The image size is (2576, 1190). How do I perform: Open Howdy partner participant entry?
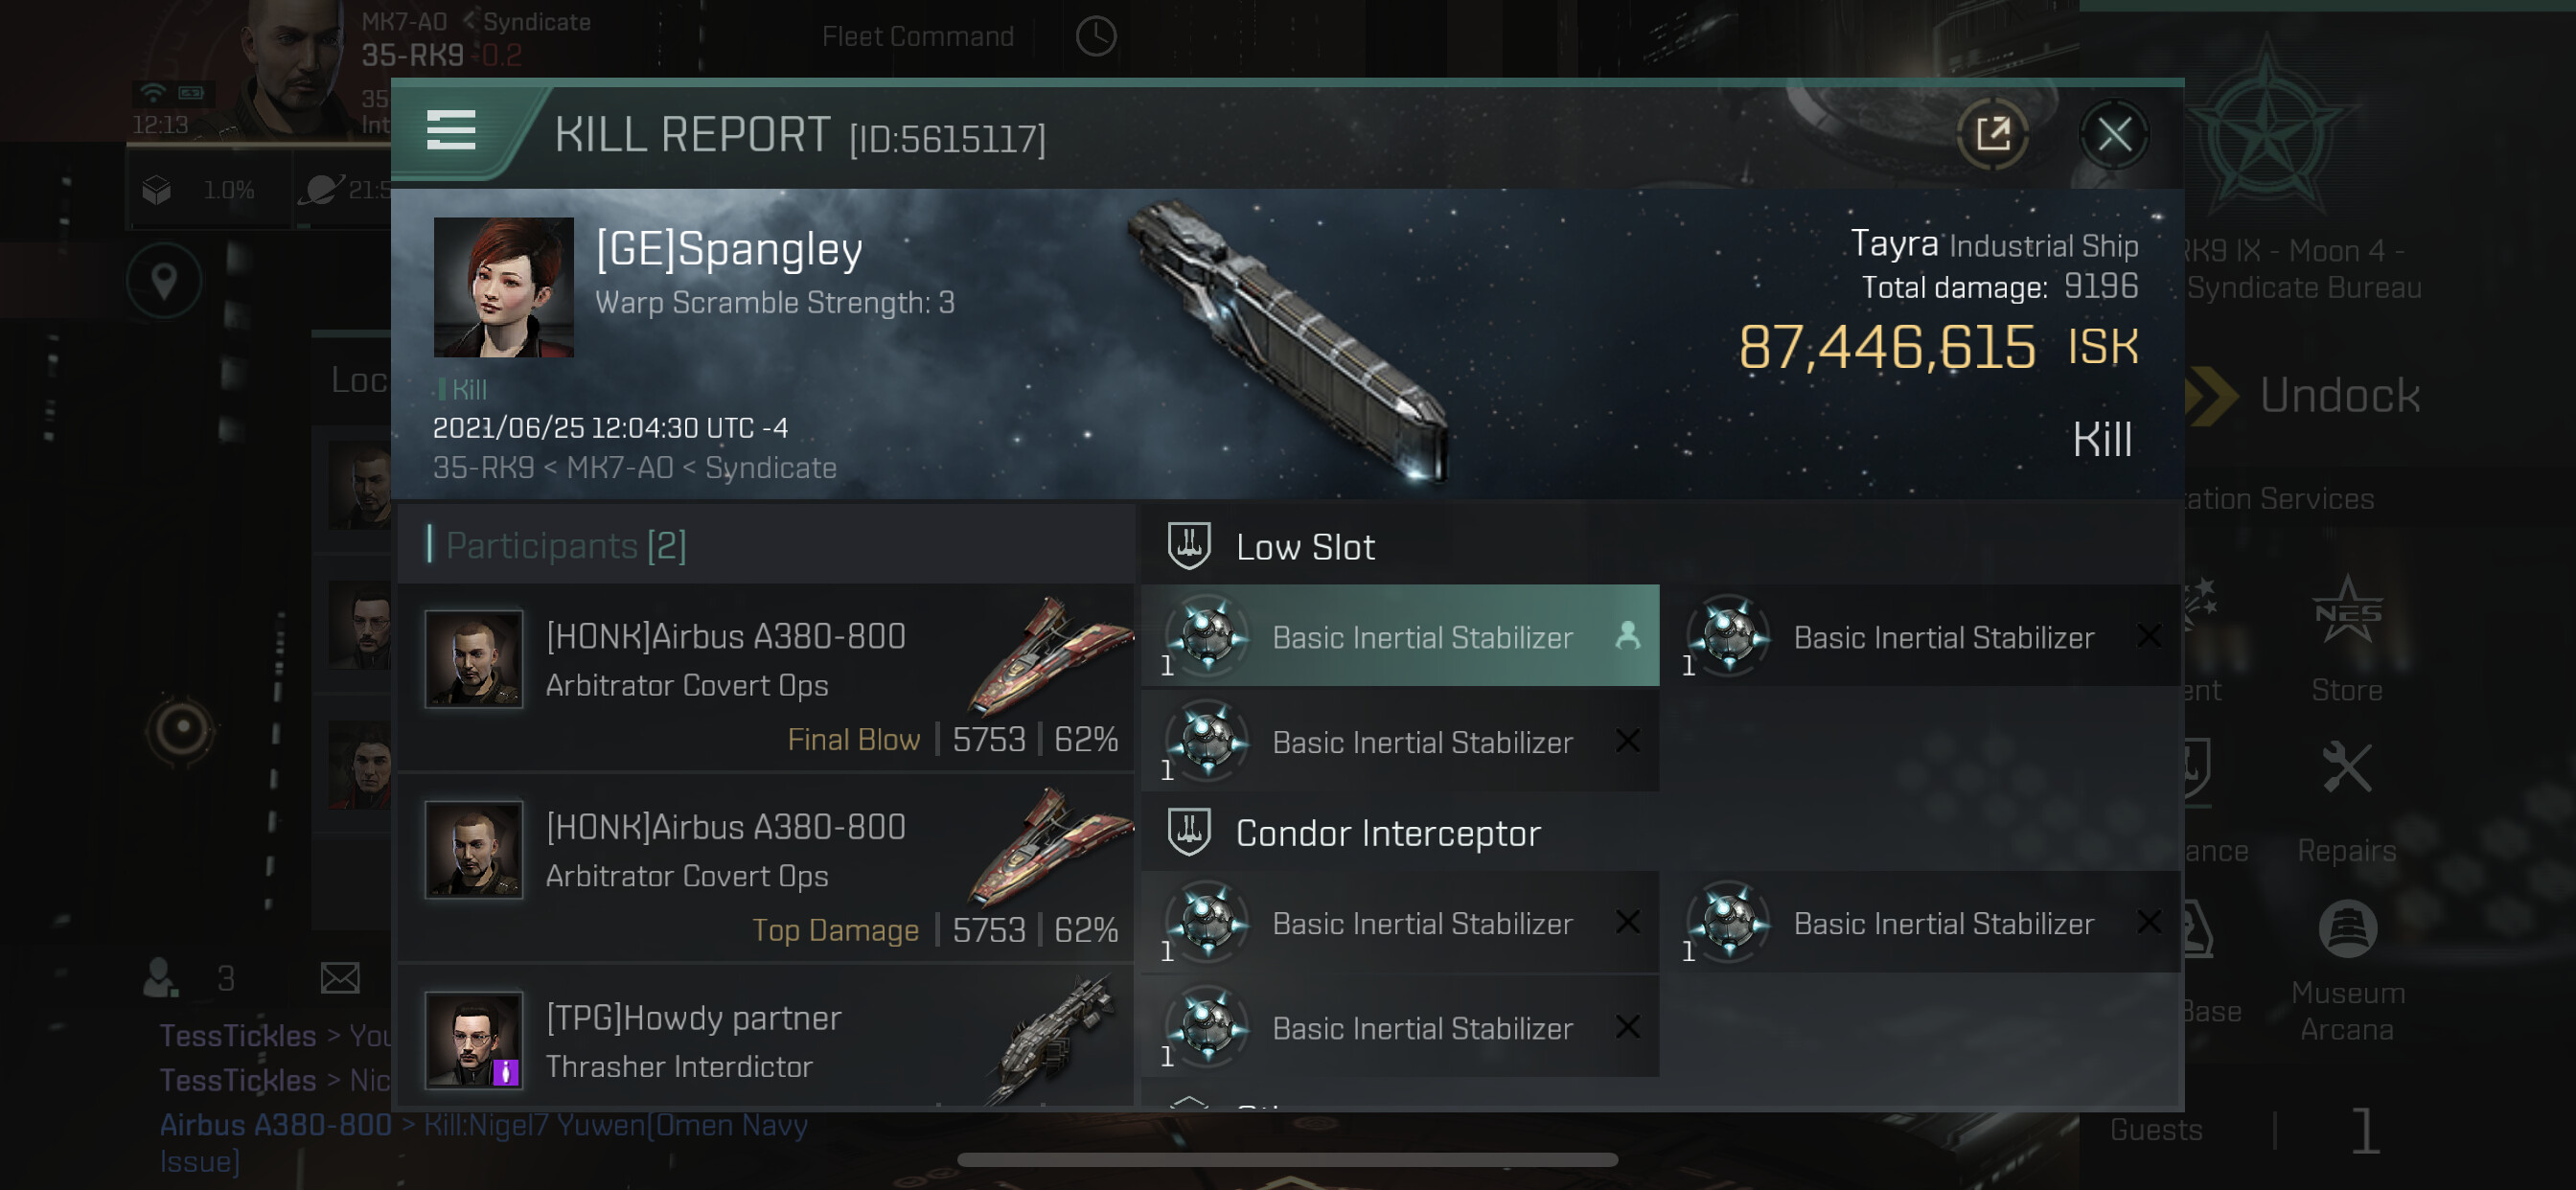[766, 1041]
